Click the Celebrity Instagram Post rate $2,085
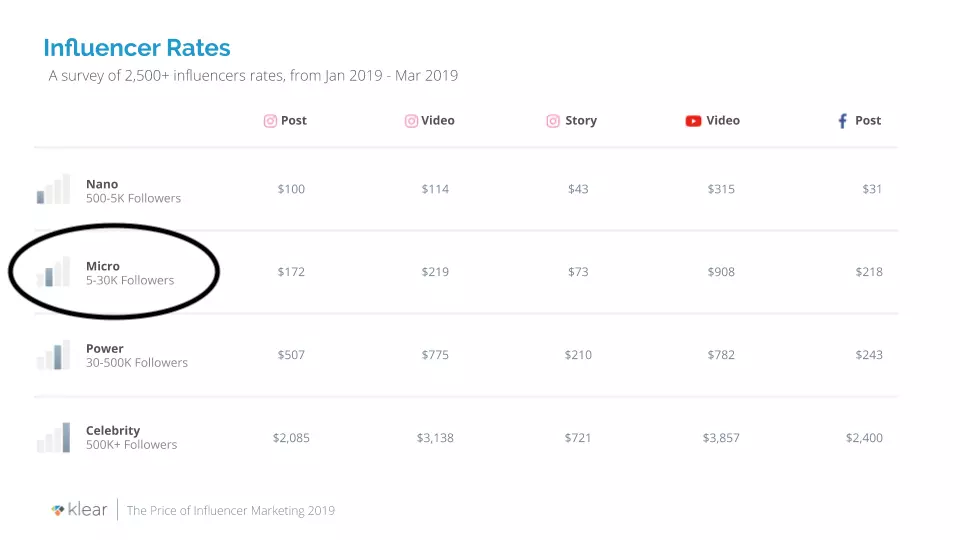960x540 pixels. coord(289,438)
